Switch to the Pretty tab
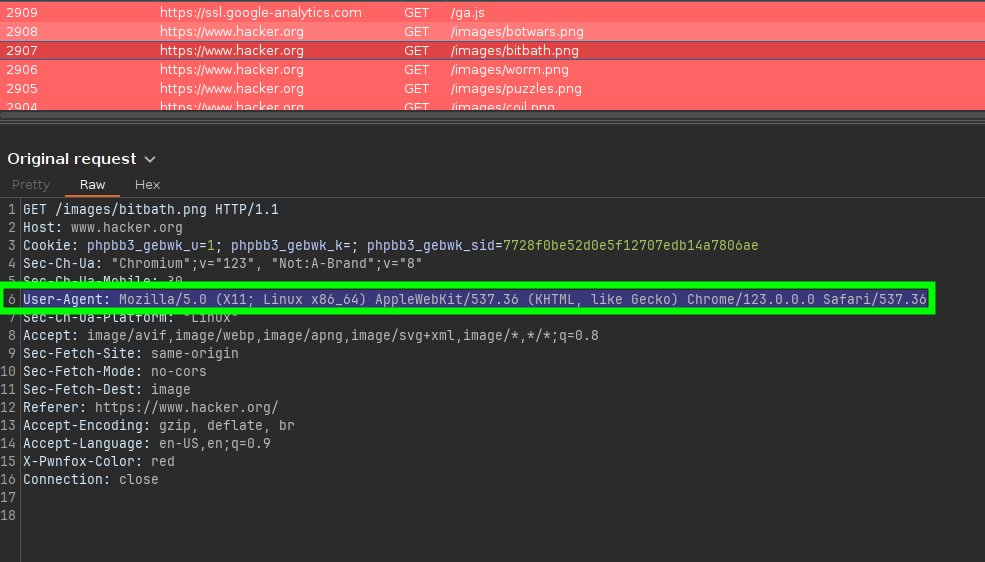Viewport: 985px width, 562px height. pos(31,185)
